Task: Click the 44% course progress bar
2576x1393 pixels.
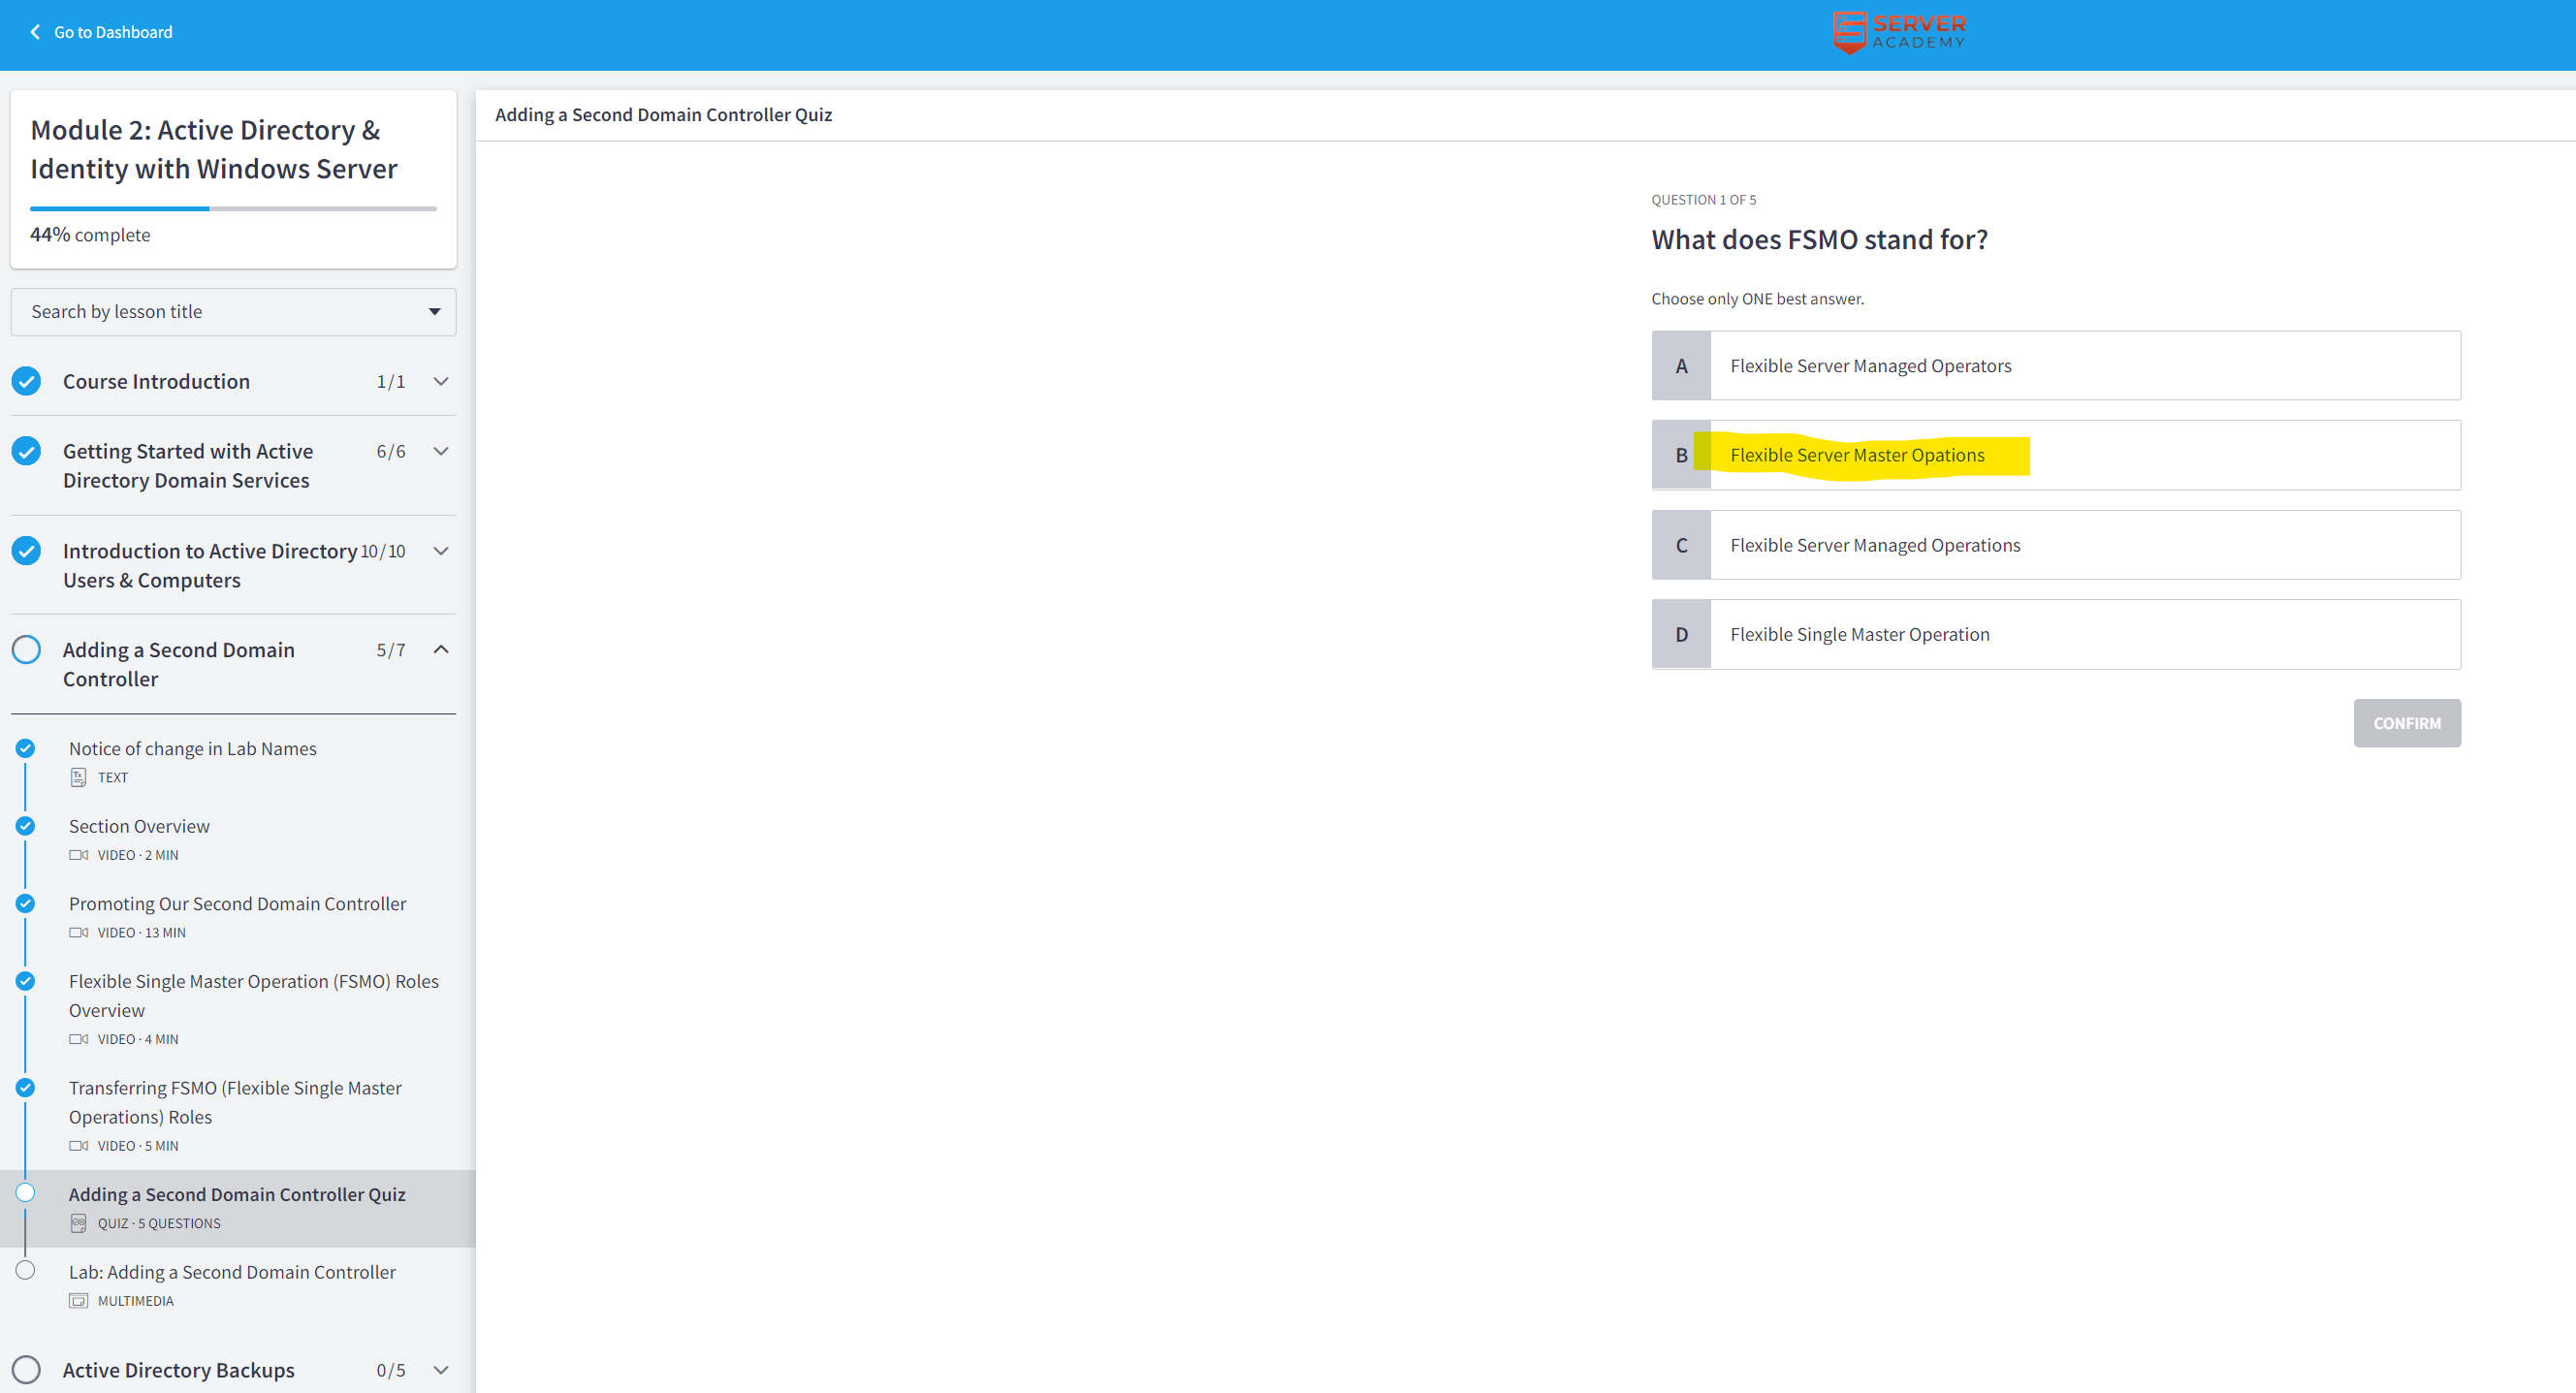Action: 233,209
